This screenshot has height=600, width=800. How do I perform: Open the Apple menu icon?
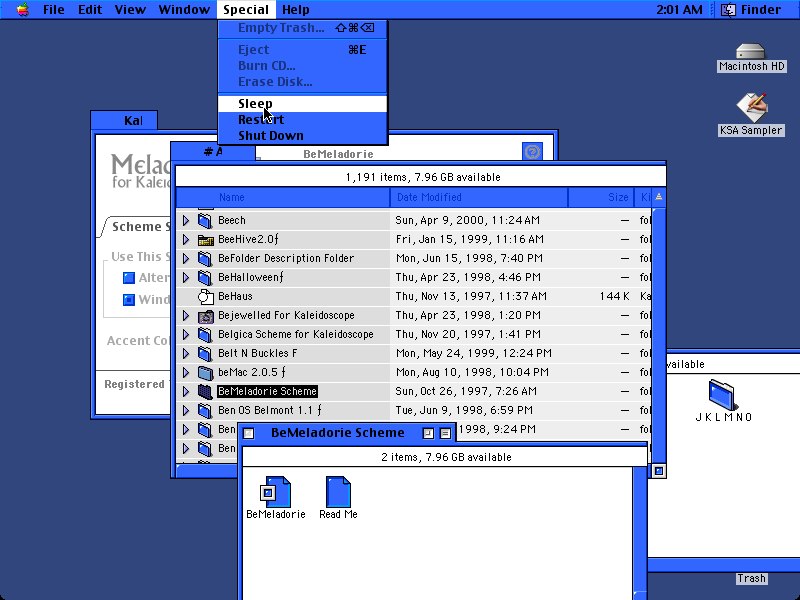[22, 9]
